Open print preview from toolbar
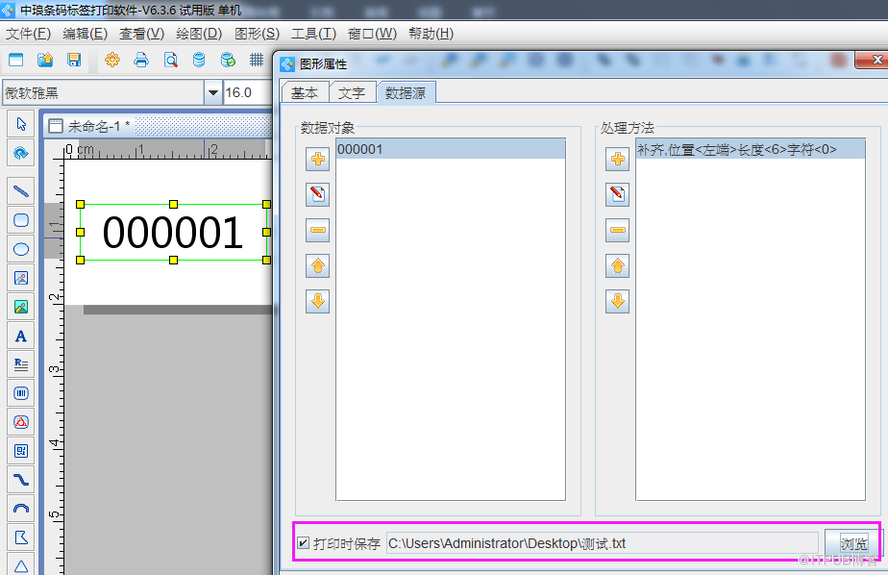This screenshot has height=575, width=888. click(170, 60)
